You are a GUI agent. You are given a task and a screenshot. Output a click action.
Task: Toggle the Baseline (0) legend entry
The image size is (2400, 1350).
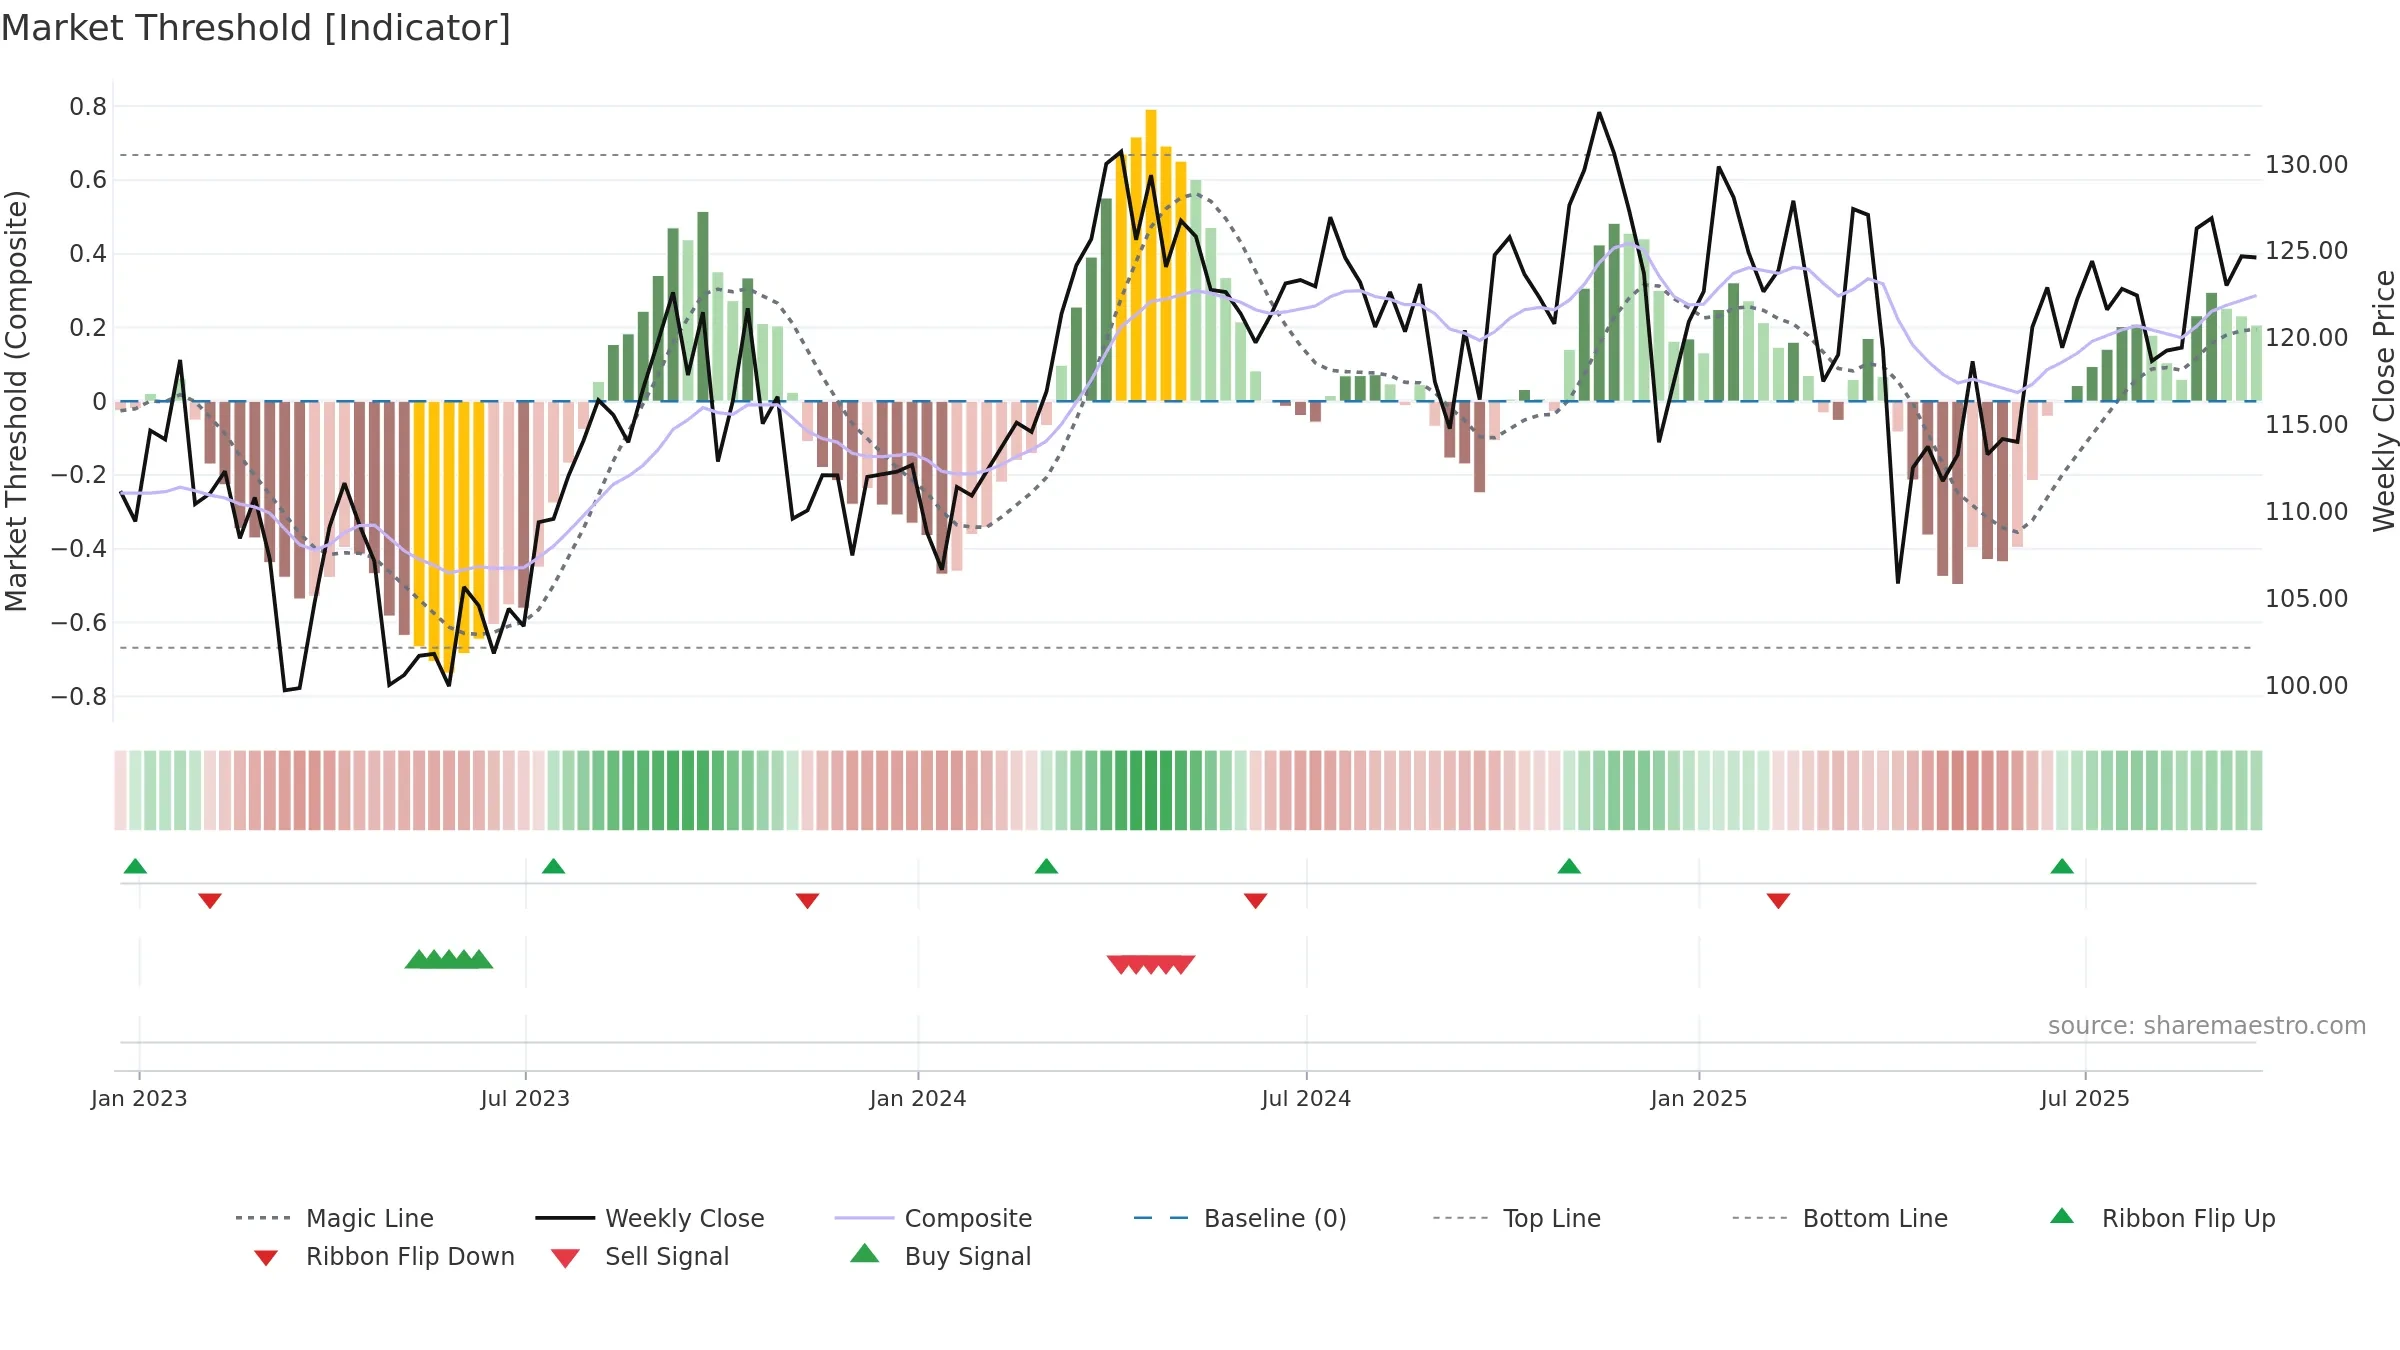click(1240, 1218)
